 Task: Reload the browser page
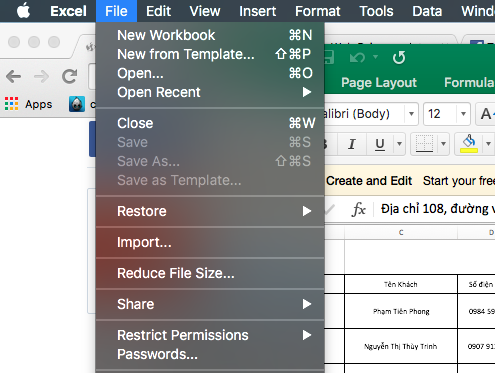pos(69,76)
